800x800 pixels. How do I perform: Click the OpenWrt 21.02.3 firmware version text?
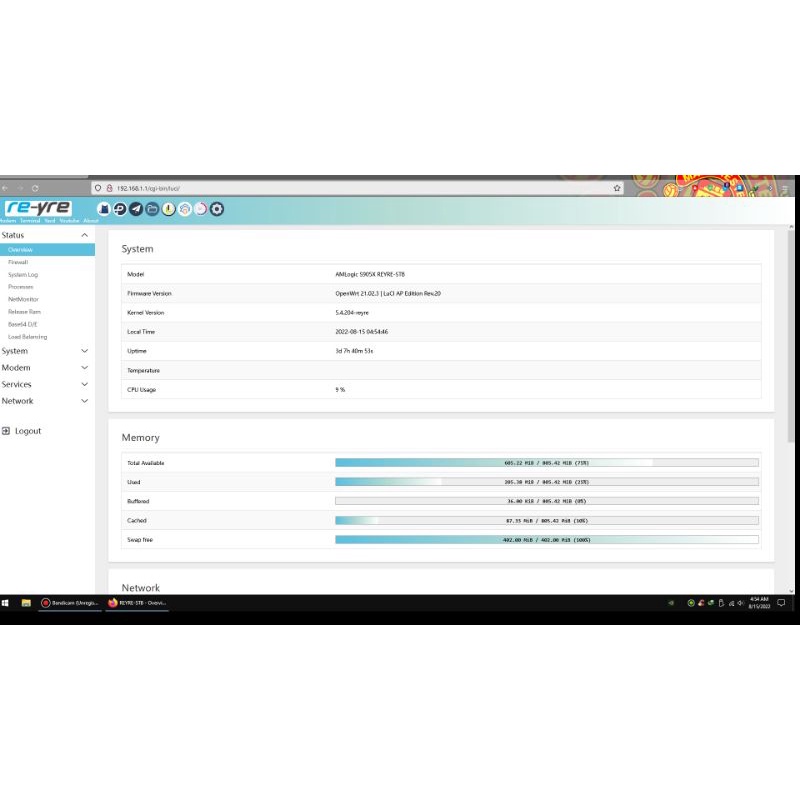(x=388, y=293)
